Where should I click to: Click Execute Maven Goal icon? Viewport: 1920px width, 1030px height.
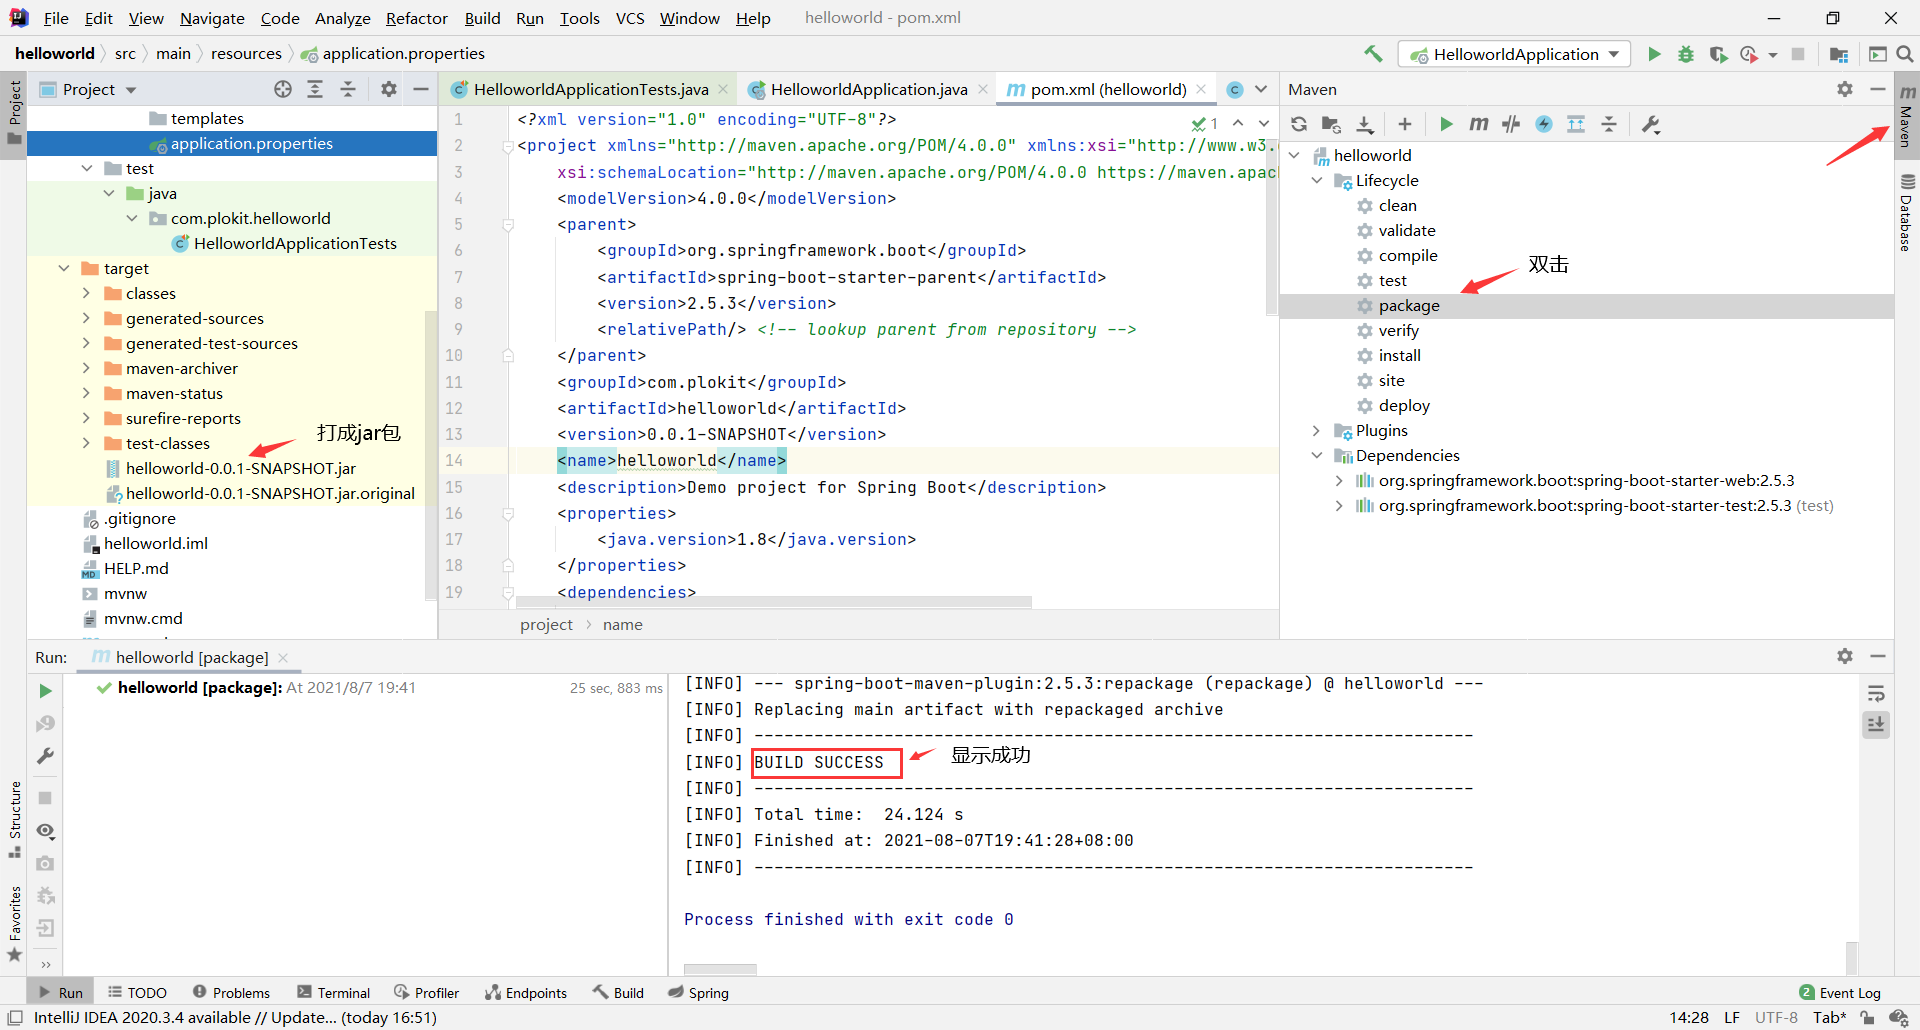click(x=1478, y=124)
